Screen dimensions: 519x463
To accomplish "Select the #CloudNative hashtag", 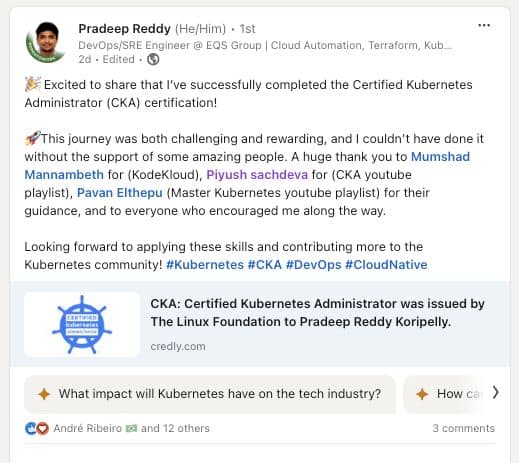I will tap(386, 265).
